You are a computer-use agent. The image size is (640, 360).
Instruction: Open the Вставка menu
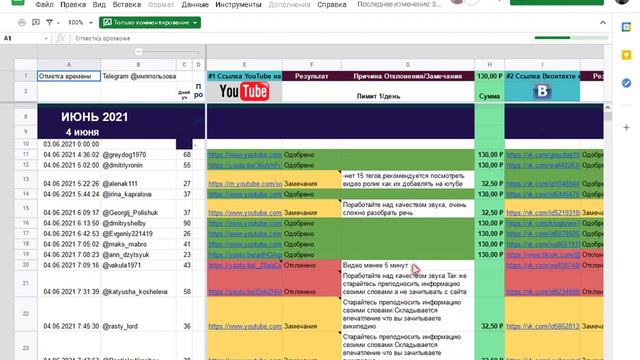(127, 4)
